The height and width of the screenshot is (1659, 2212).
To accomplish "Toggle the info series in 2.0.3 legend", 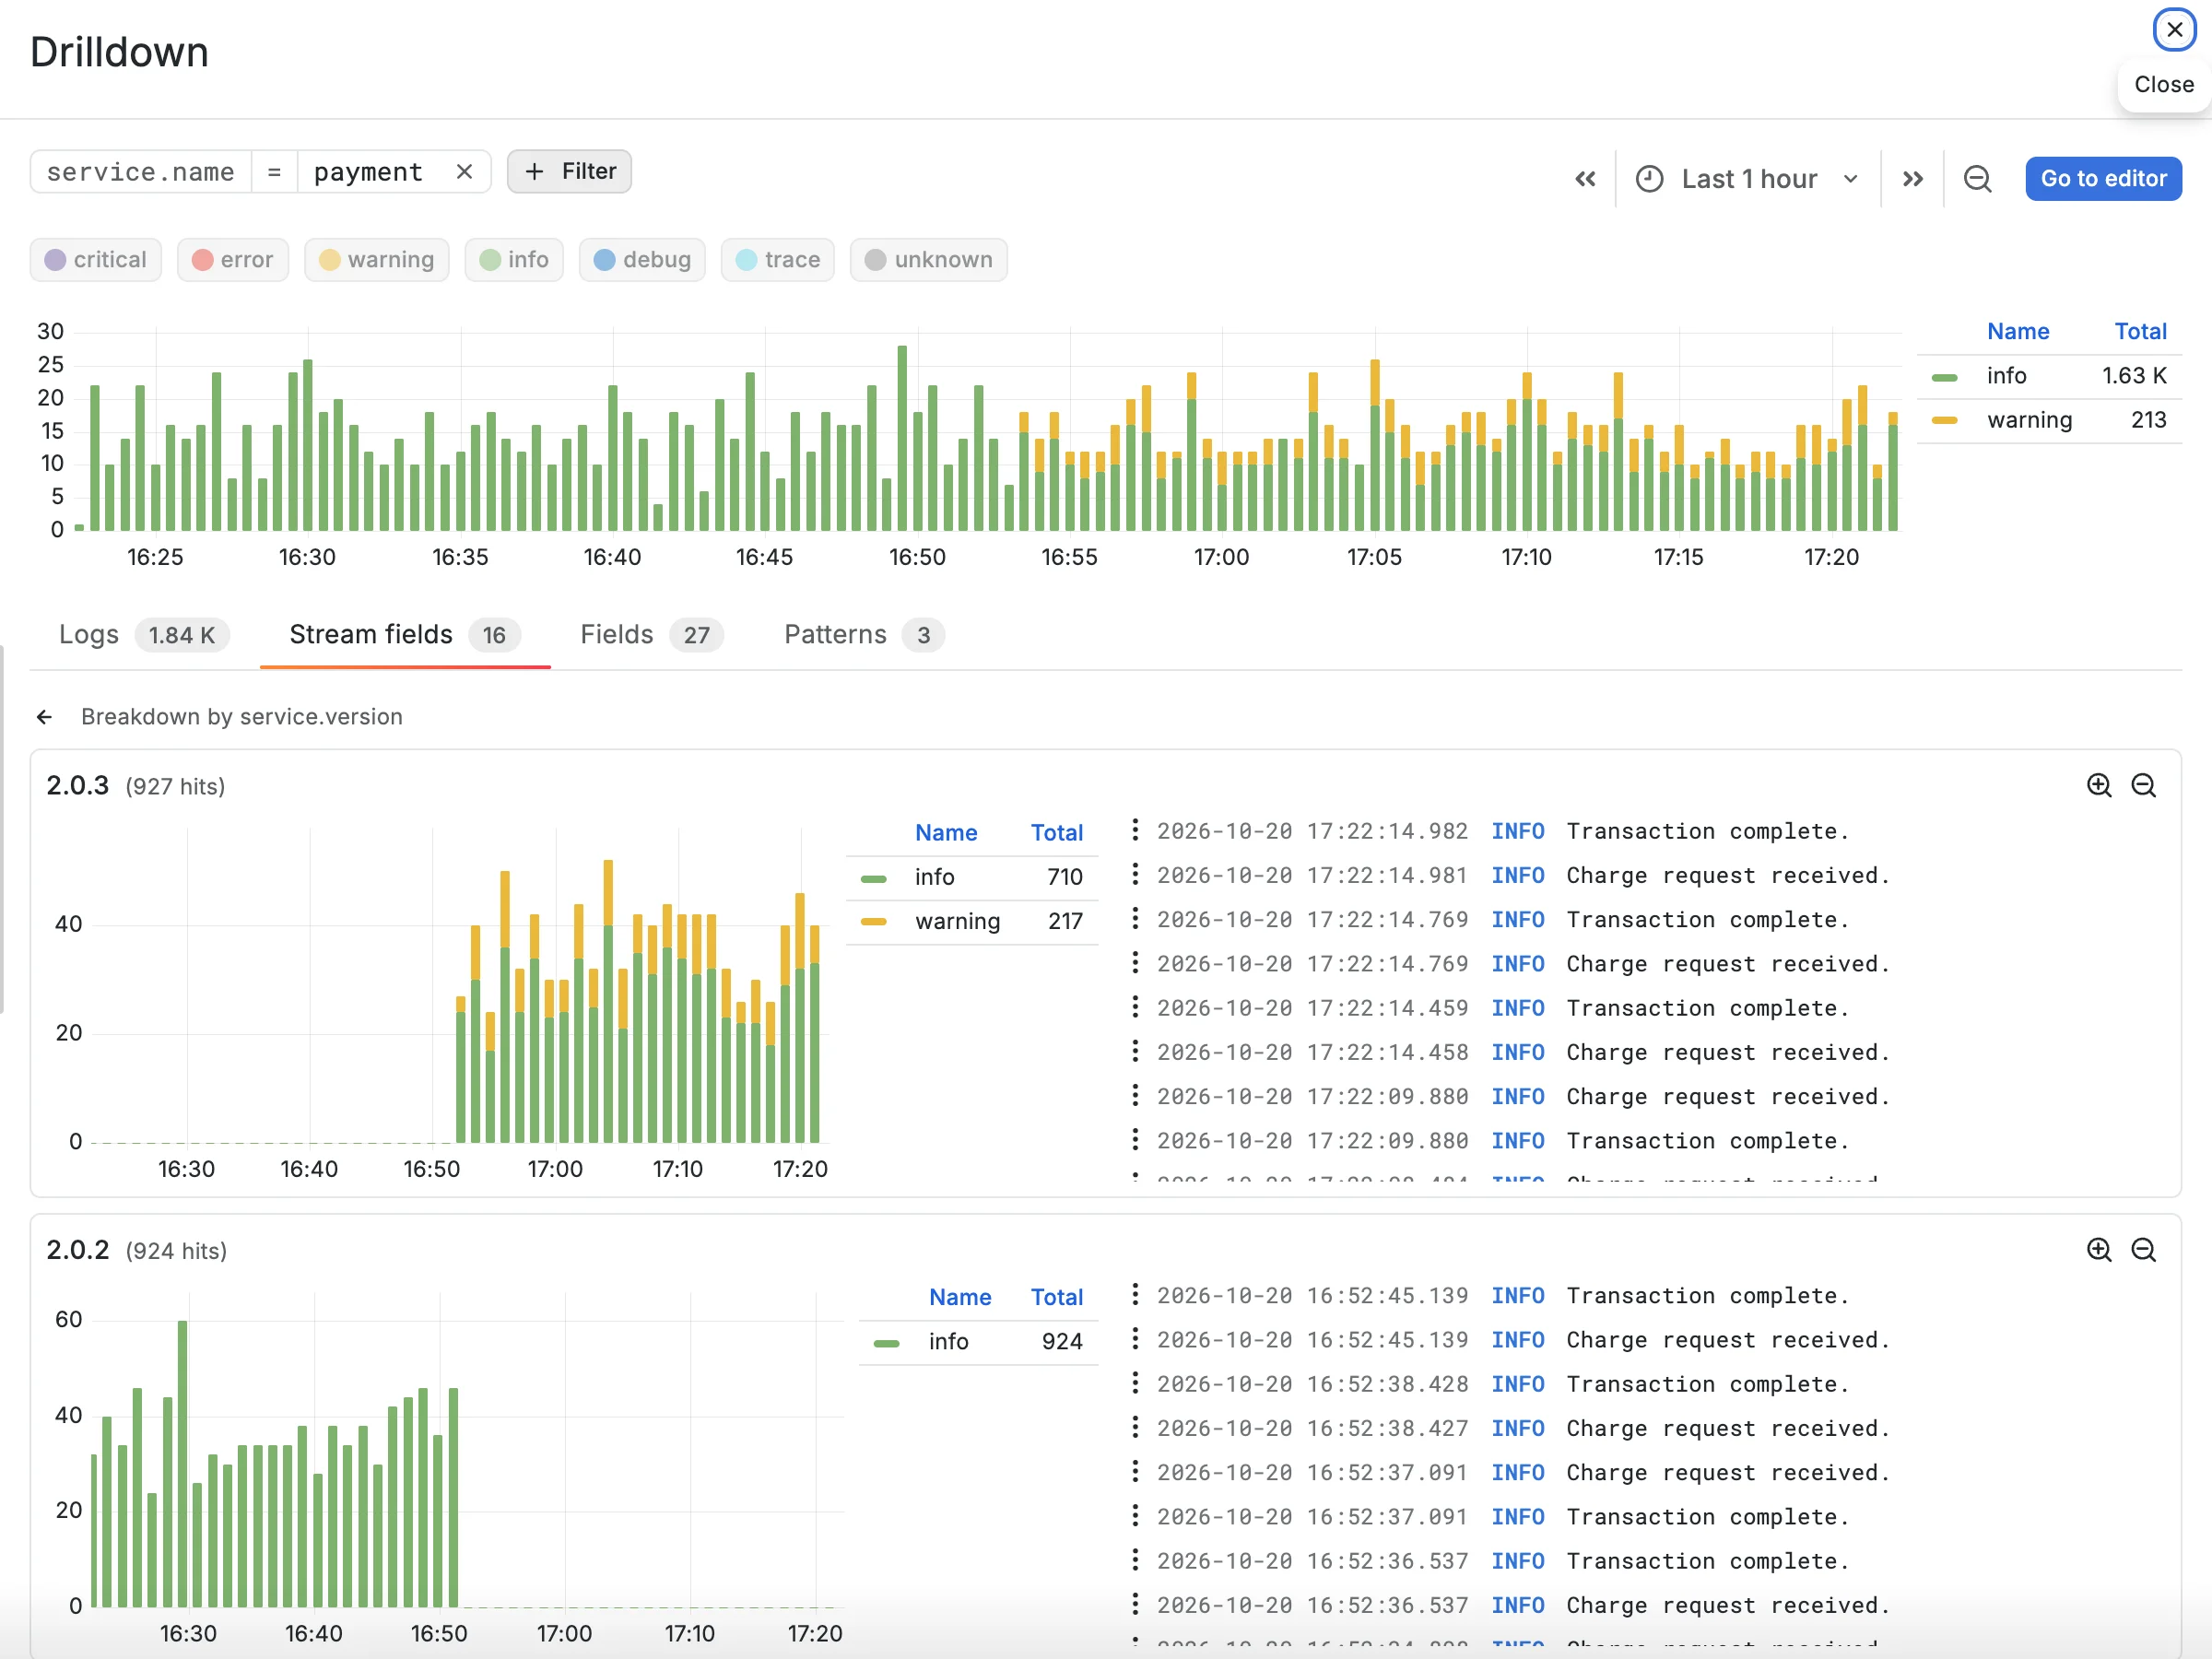I will [x=972, y=877].
